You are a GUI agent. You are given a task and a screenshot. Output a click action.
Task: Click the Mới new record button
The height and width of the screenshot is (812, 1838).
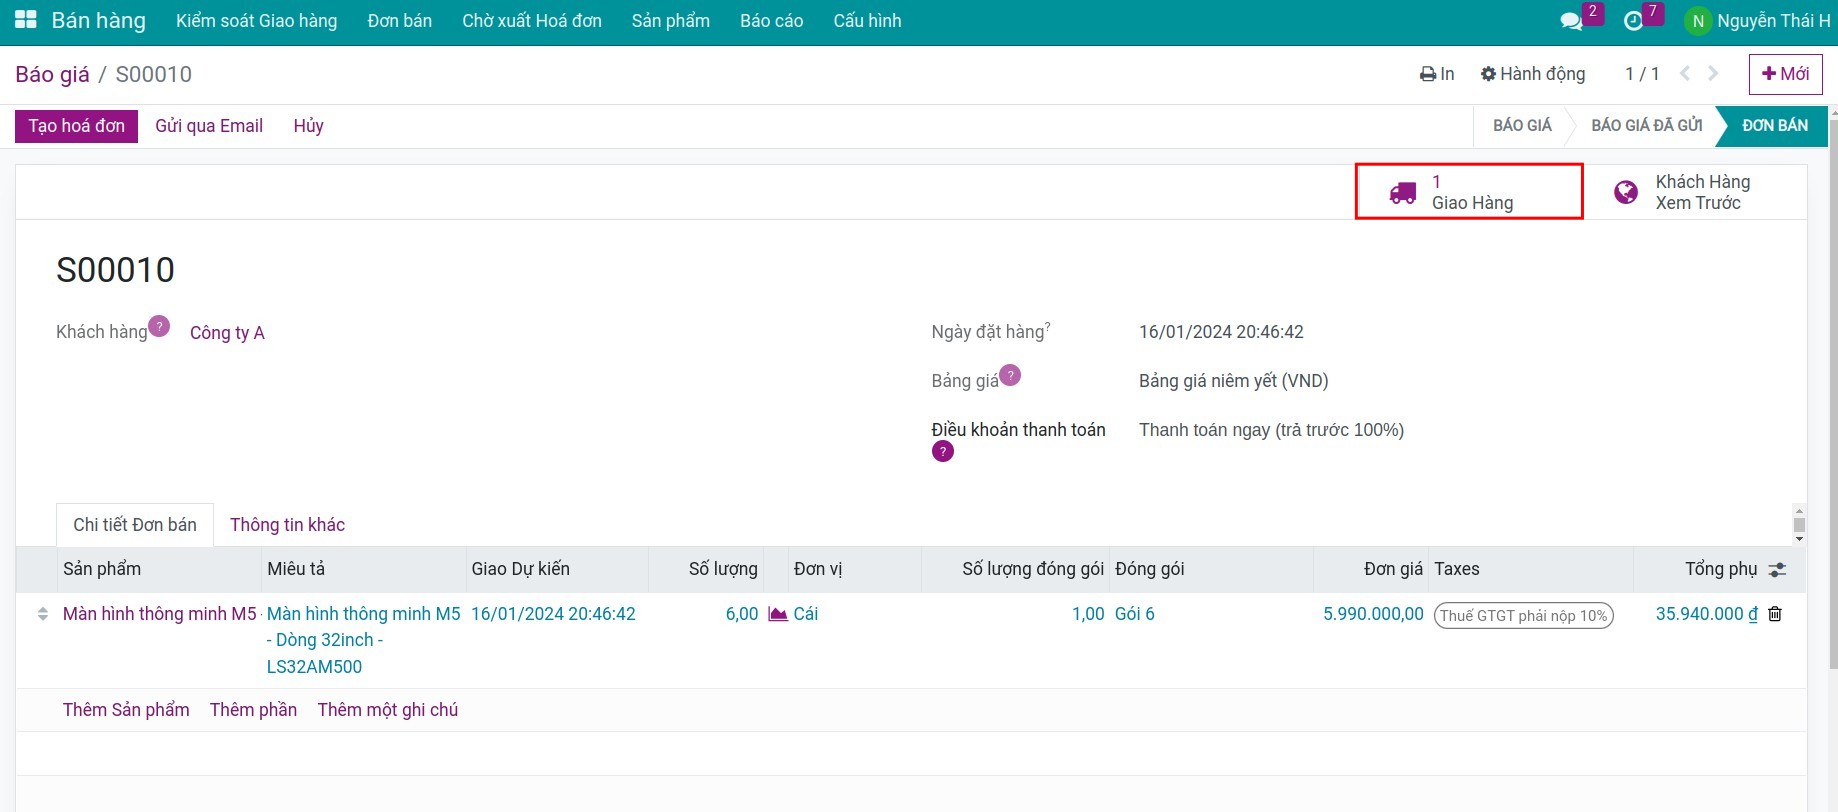coord(1785,74)
